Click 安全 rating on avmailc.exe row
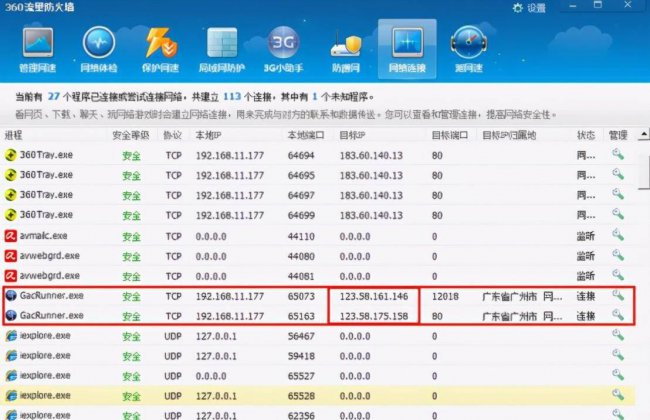 131,237
